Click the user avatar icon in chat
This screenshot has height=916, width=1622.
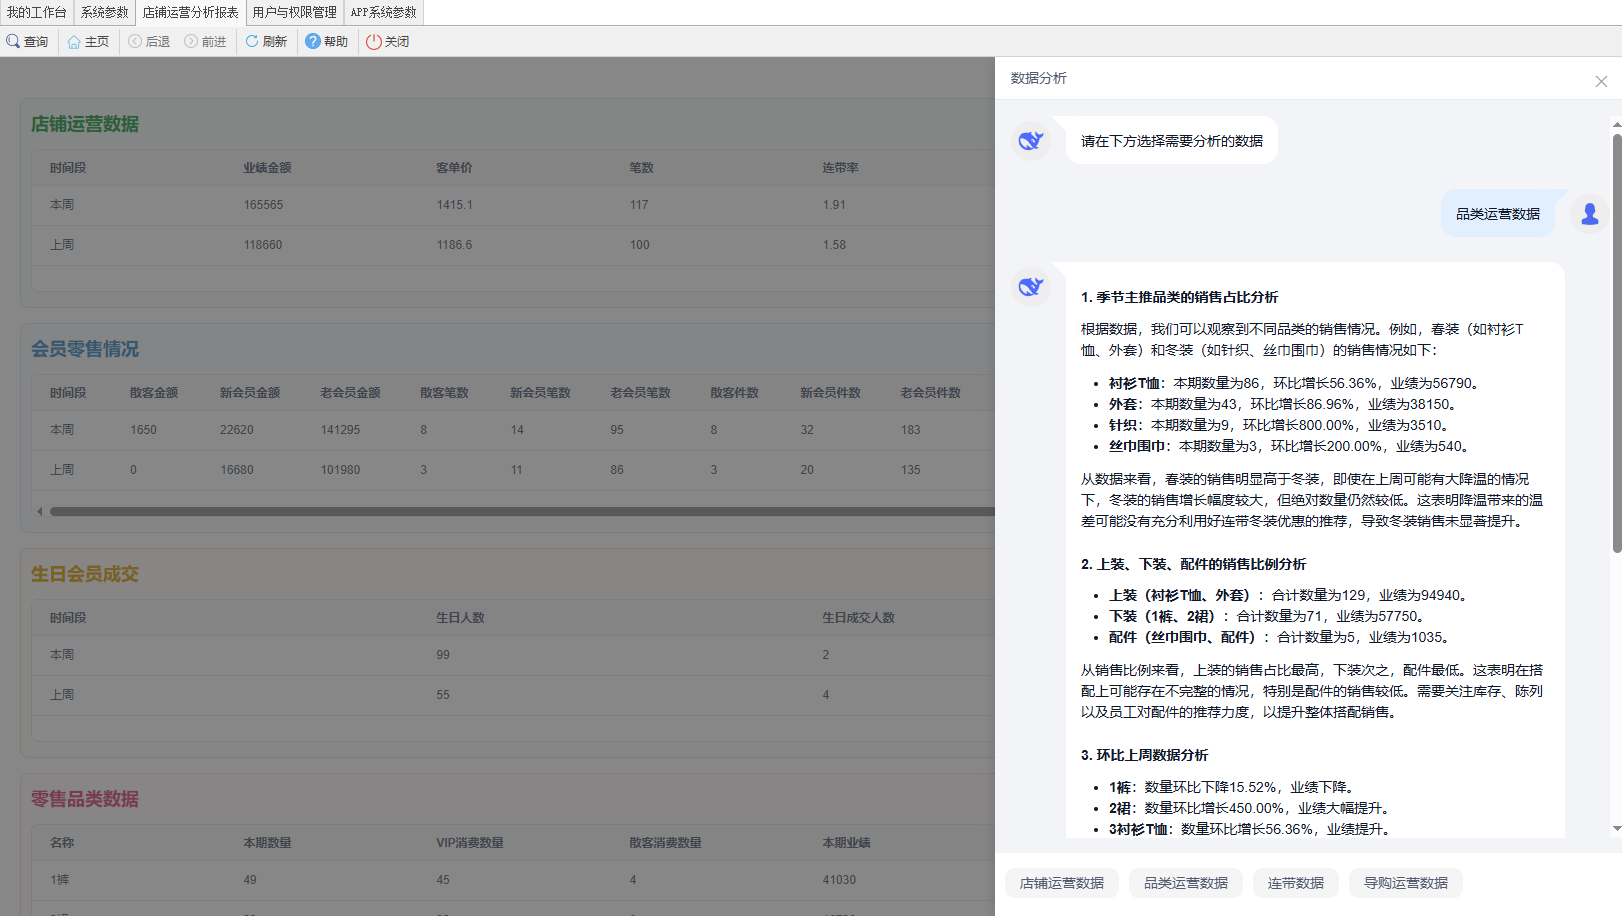1589,214
